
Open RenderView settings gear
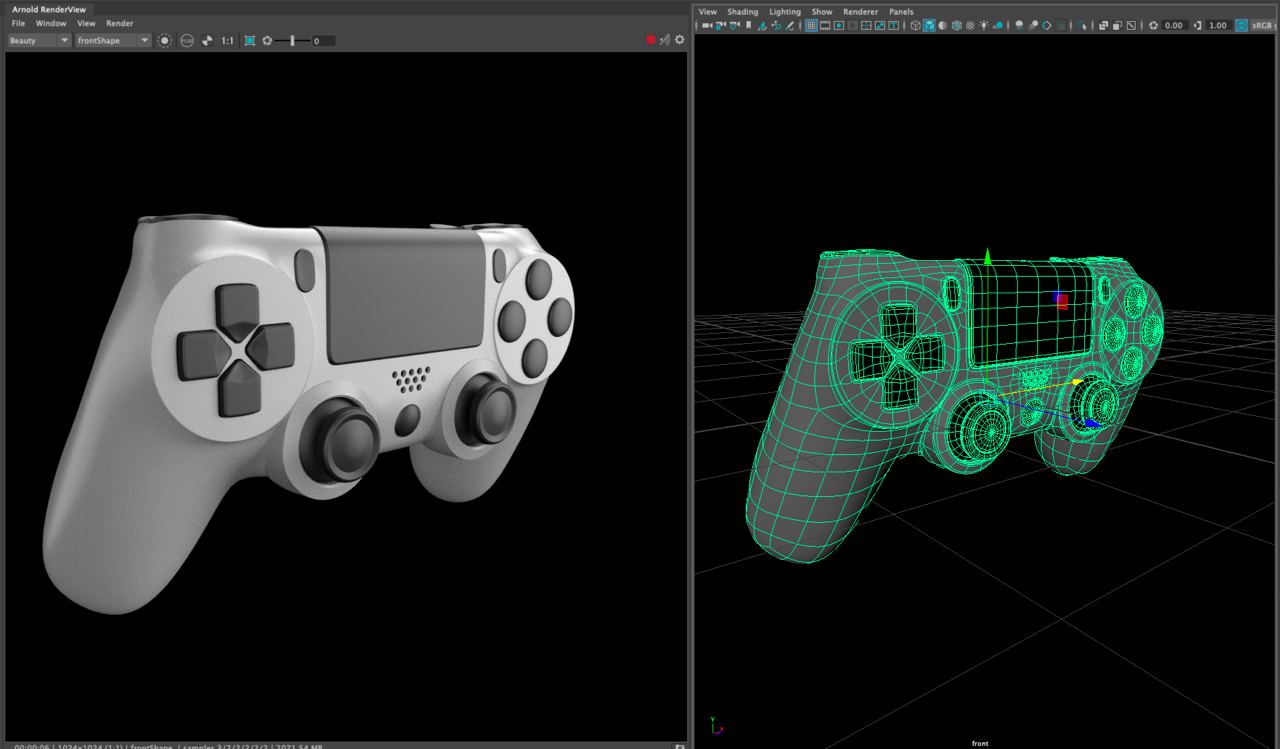tap(680, 39)
